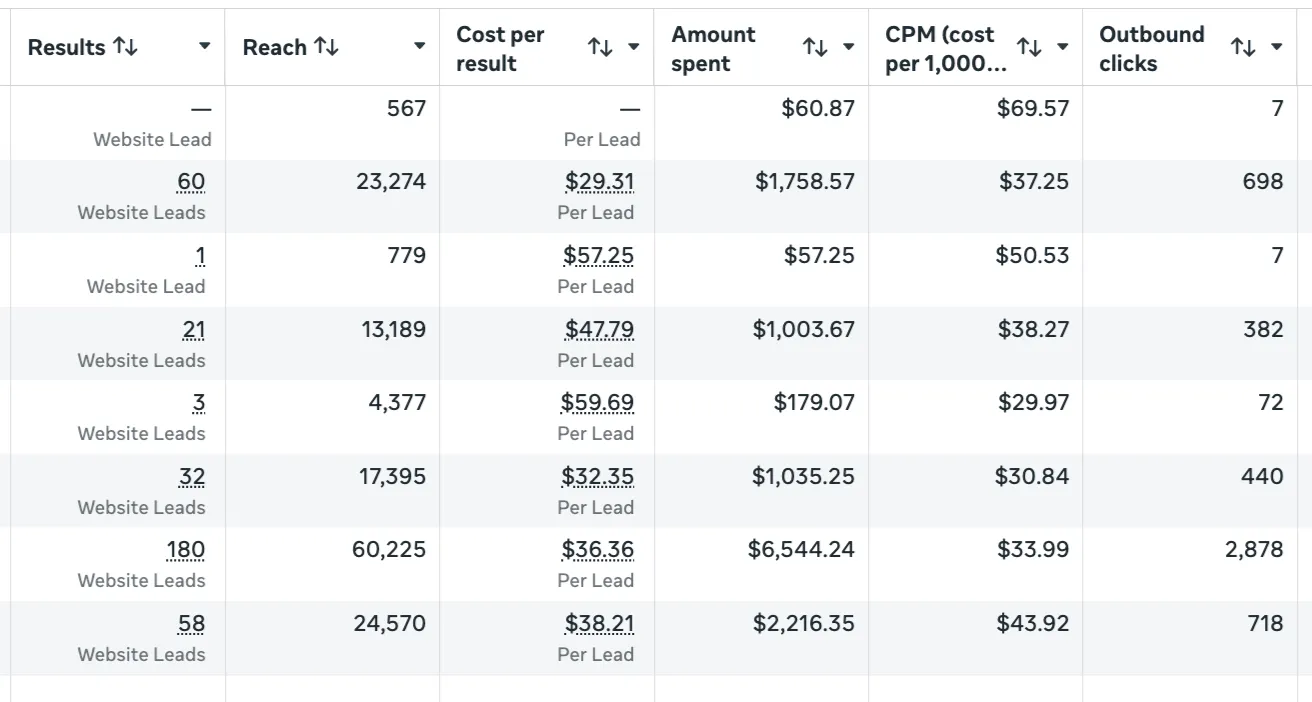Select amount spent $2,216.35
Viewport: 1312px width, 702px height.
click(804, 624)
